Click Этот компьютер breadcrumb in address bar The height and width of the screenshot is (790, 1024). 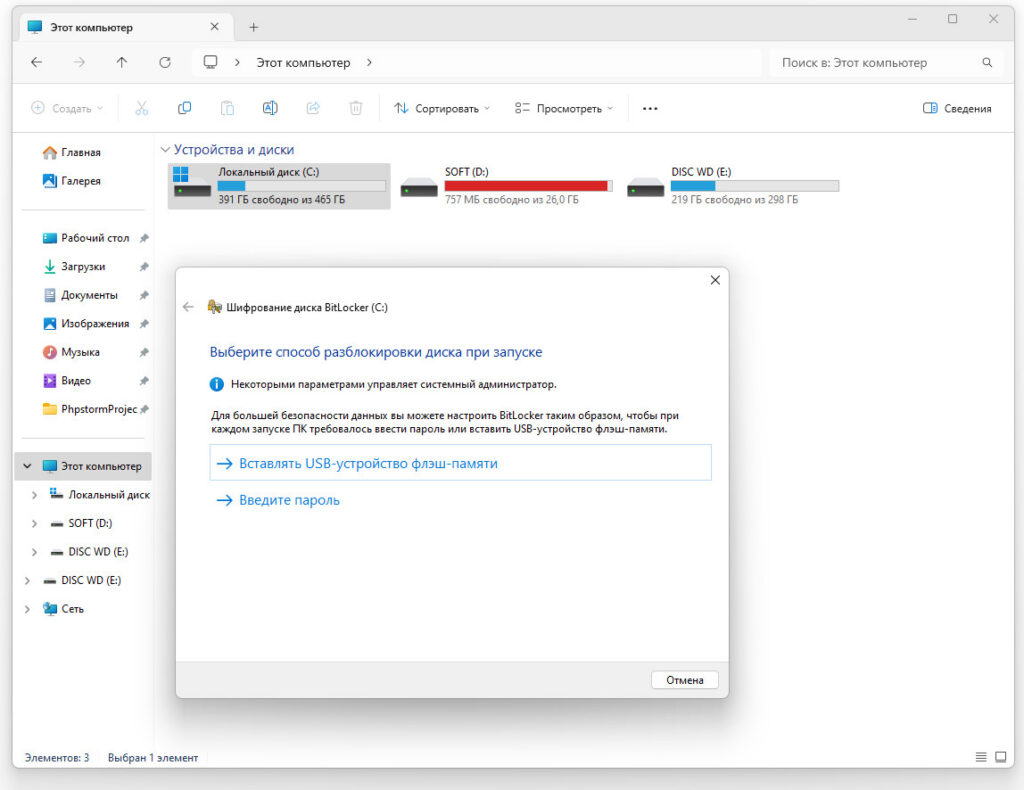[303, 63]
